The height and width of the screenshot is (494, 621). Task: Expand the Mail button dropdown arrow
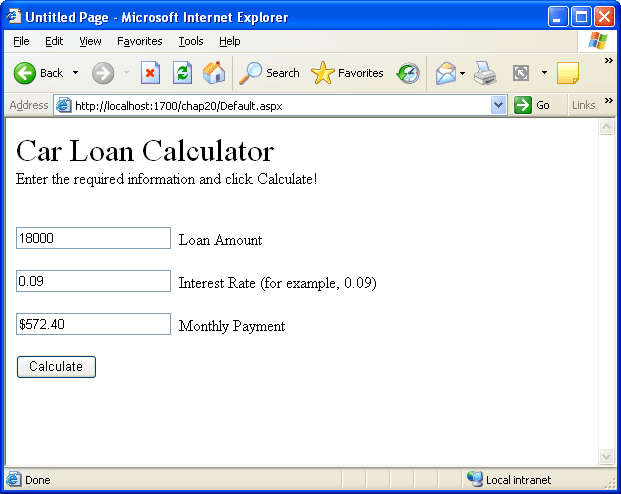[x=463, y=73]
